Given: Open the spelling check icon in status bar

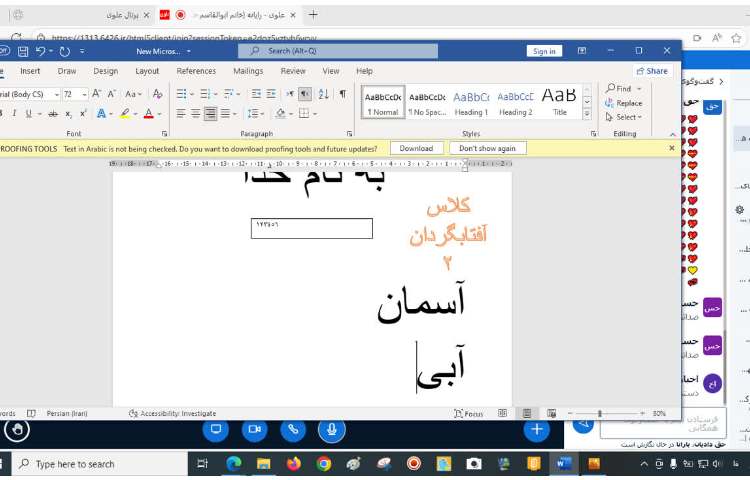Looking at the screenshot, I should coord(31,414).
